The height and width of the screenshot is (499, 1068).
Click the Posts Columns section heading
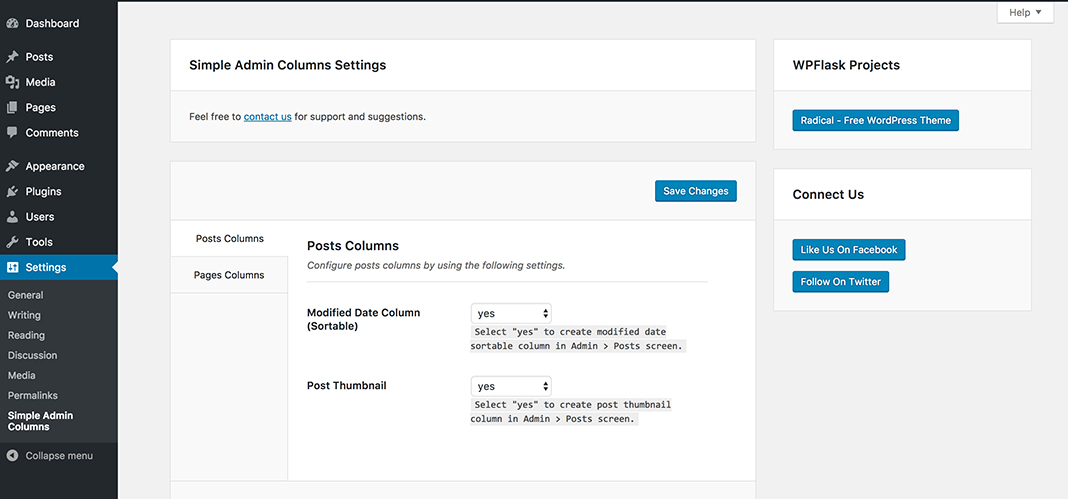click(x=353, y=246)
